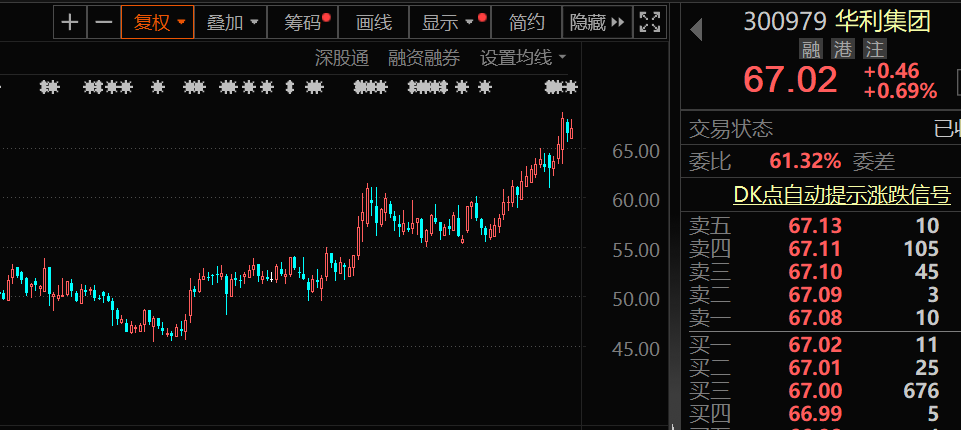Expand the 设置均线 moving average menu

coord(522,58)
